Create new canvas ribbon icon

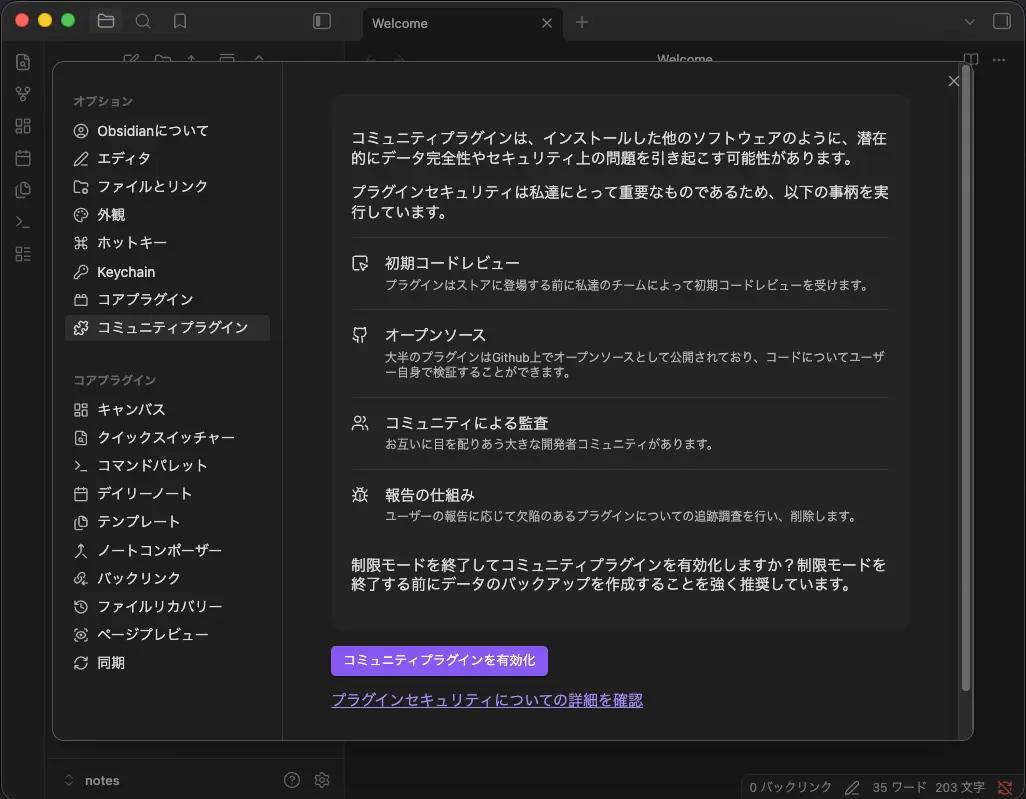[x=23, y=126]
